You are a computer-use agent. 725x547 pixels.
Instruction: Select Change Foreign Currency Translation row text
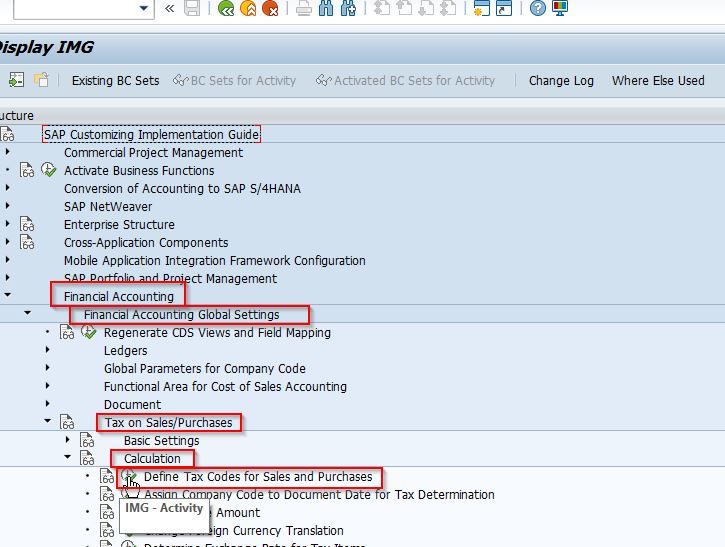tap(244, 530)
